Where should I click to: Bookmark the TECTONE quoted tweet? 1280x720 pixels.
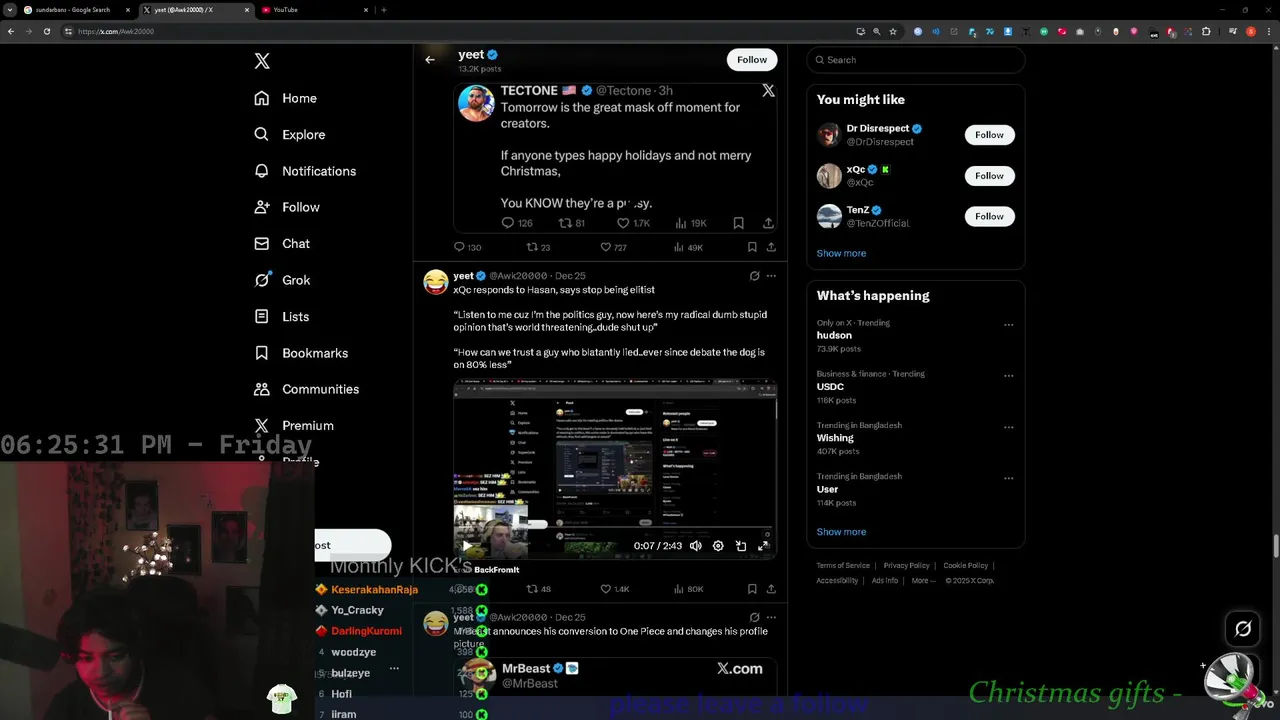[x=738, y=223]
